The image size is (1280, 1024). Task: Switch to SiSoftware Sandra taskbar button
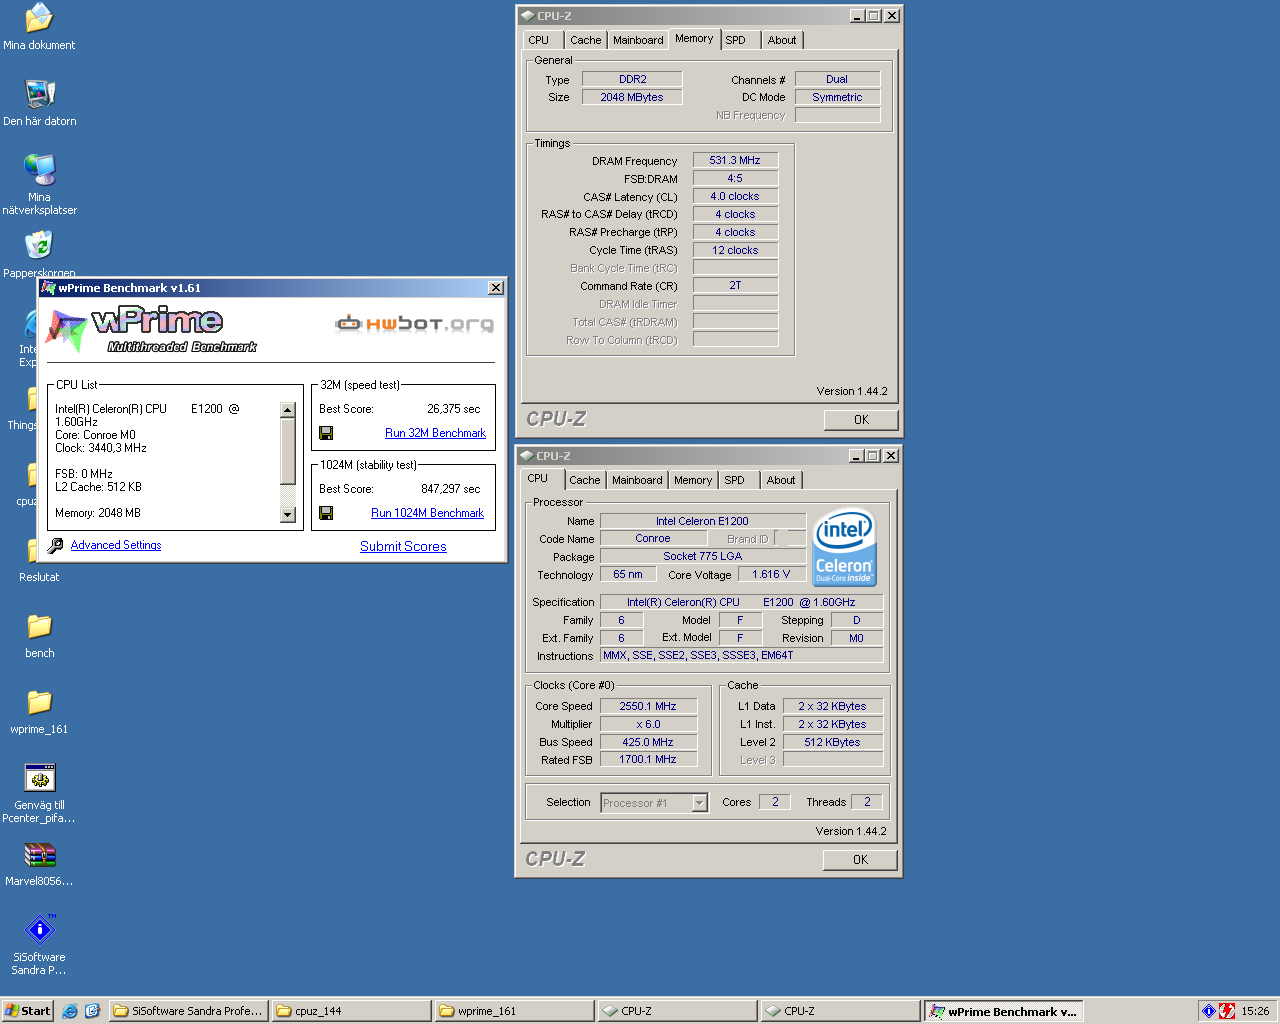pyautogui.click(x=188, y=1011)
